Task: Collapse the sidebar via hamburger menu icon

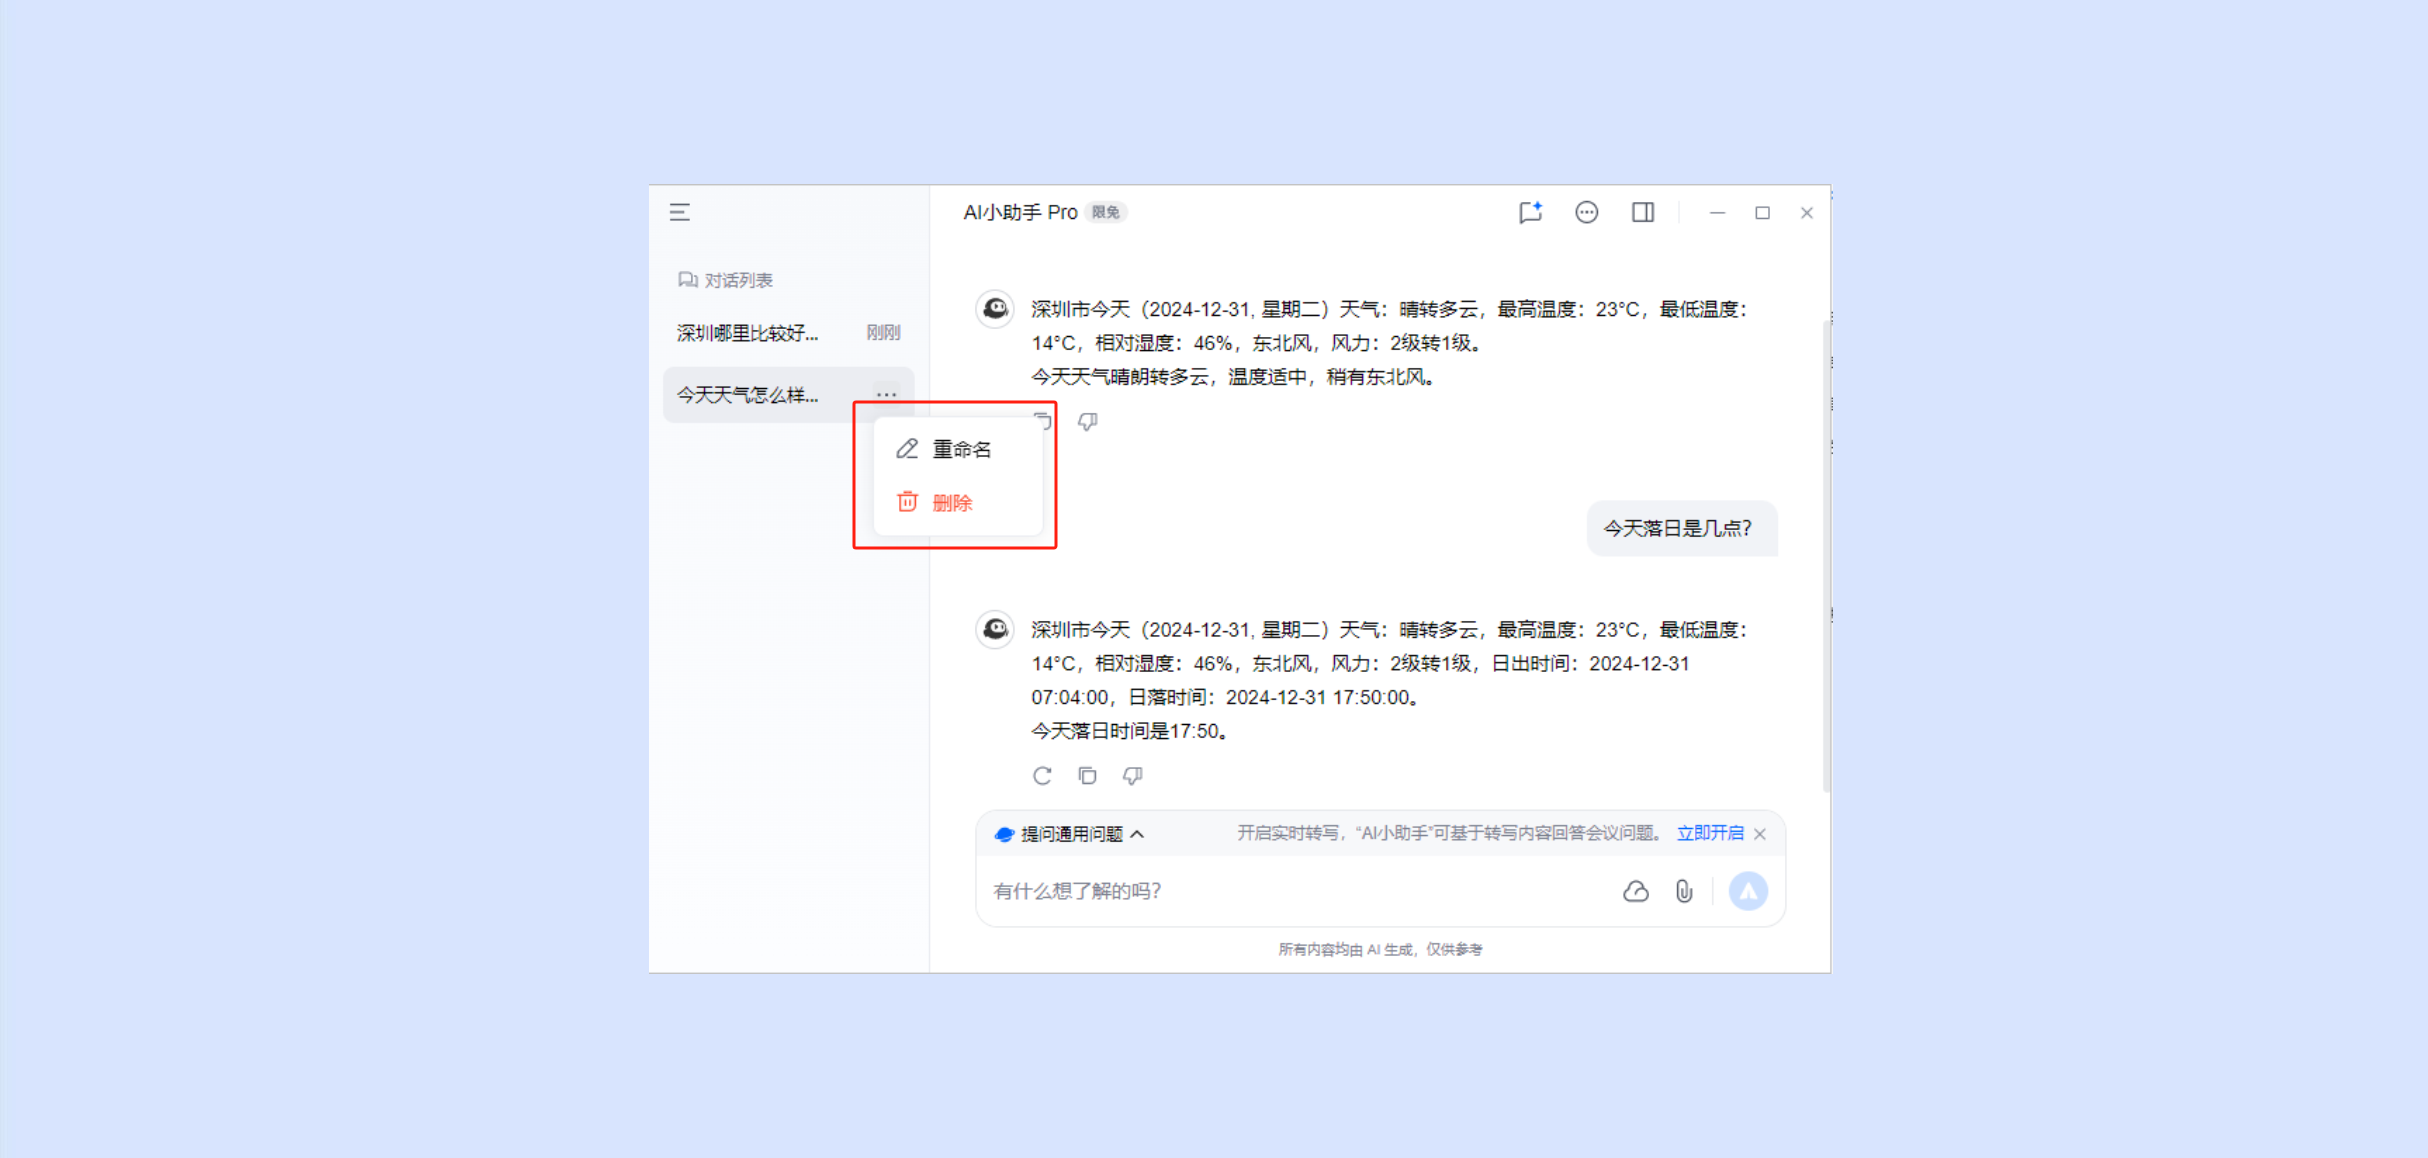Action: pyautogui.click(x=680, y=212)
